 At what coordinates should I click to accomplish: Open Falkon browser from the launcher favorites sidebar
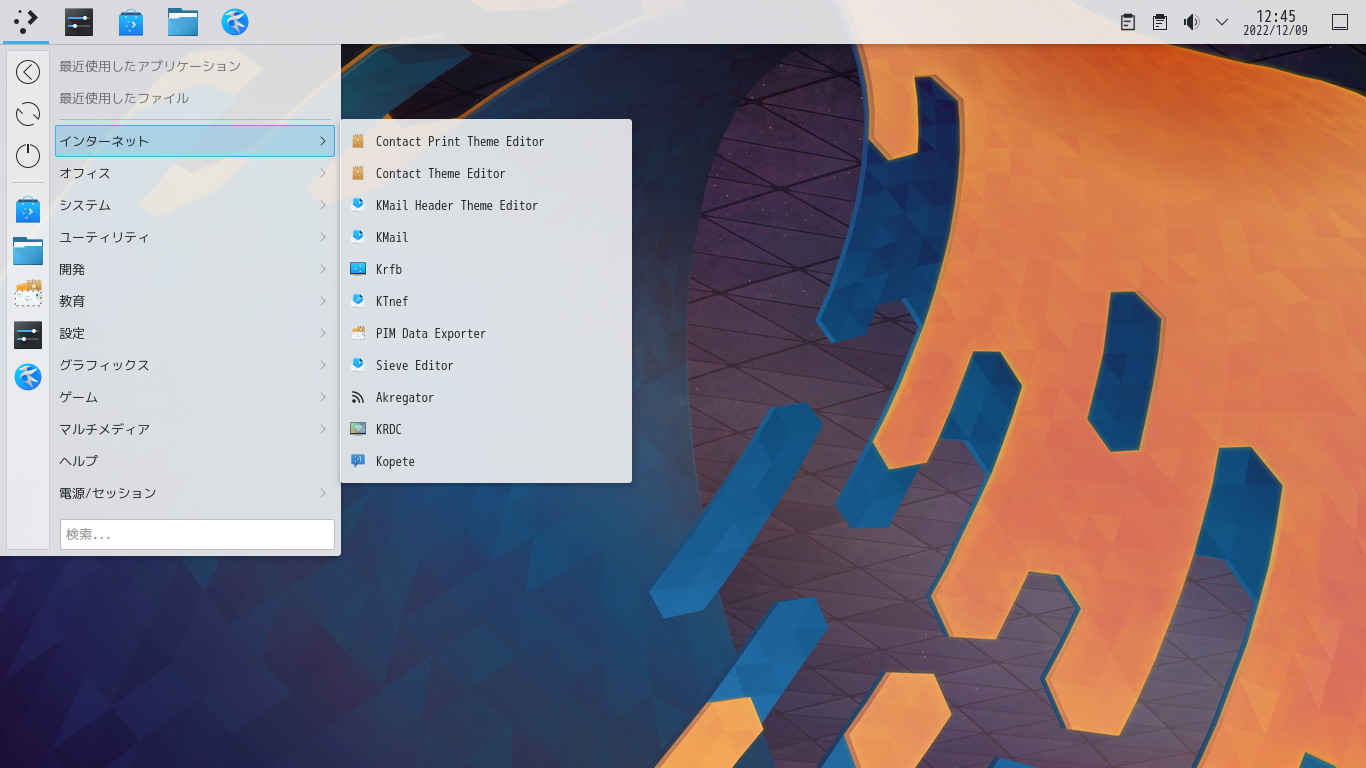[28, 377]
